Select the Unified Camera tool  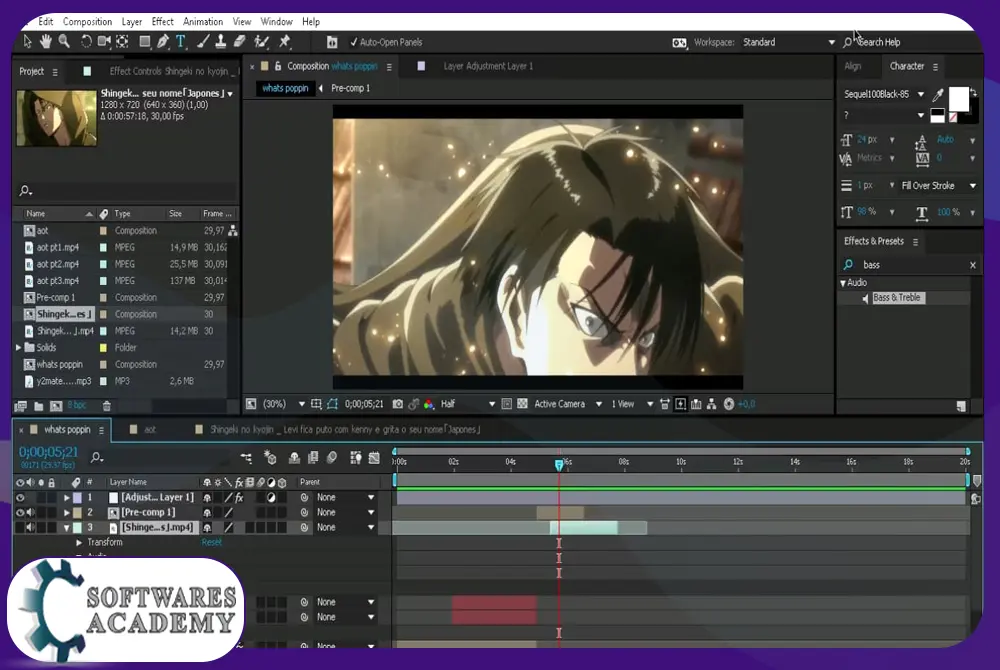104,42
